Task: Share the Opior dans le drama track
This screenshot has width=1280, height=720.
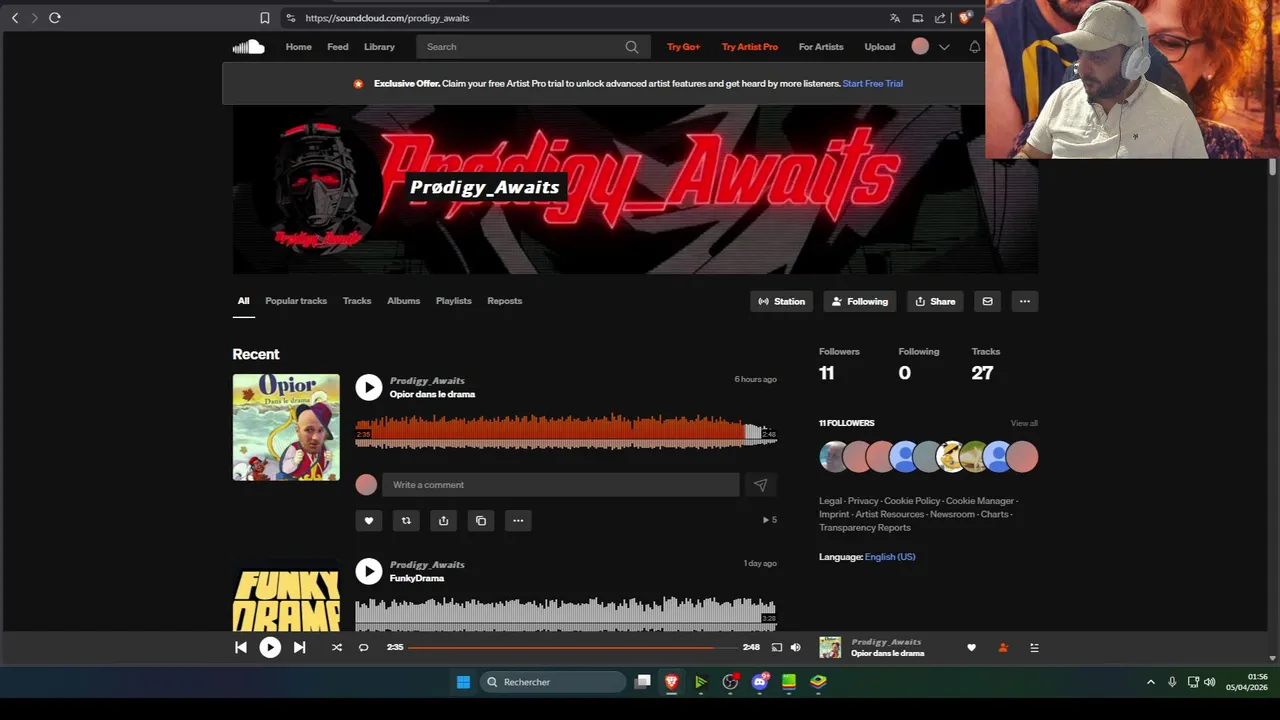Action: tap(443, 520)
